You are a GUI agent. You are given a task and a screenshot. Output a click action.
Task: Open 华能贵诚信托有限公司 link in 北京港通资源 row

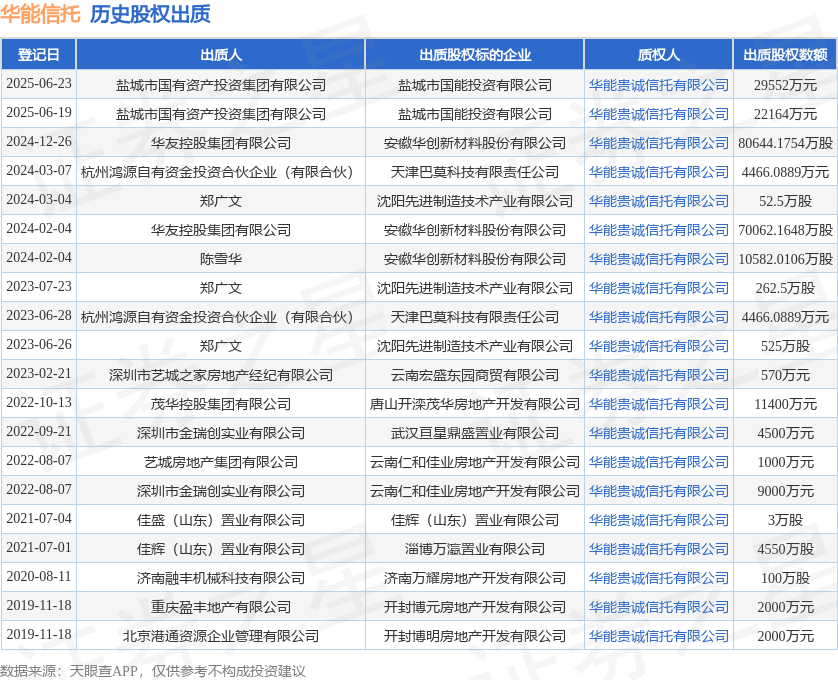[658, 636]
